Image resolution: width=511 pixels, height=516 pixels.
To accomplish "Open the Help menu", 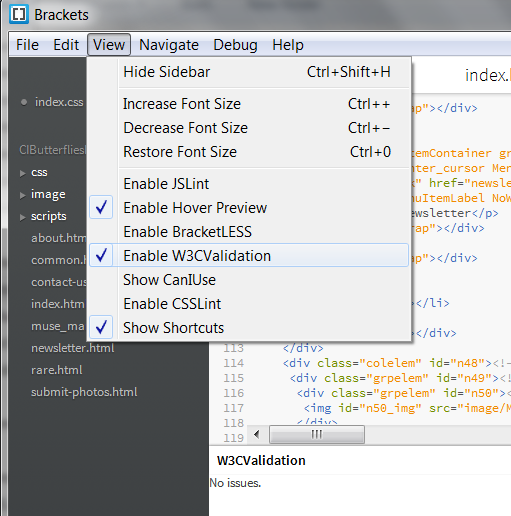I will click(288, 45).
